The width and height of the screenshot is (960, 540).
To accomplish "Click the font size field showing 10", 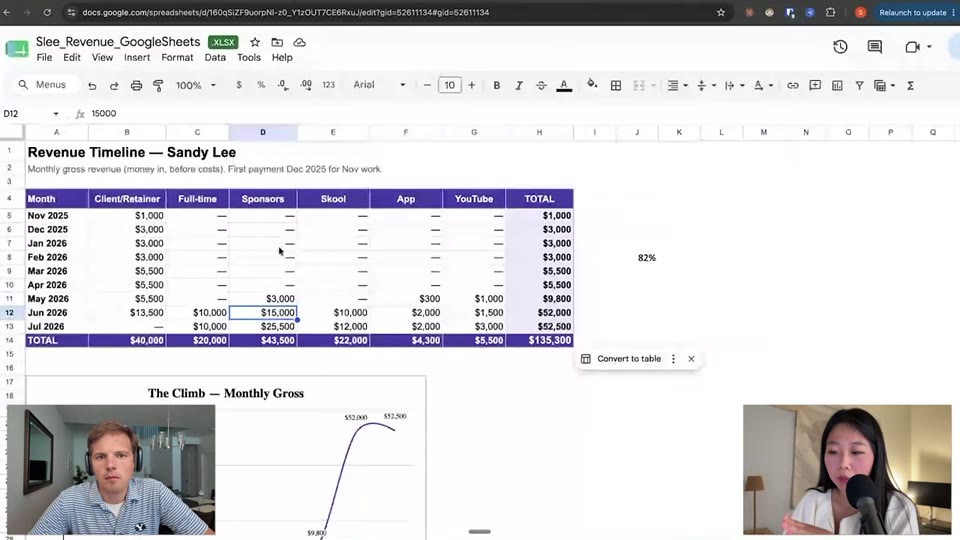I will point(449,85).
